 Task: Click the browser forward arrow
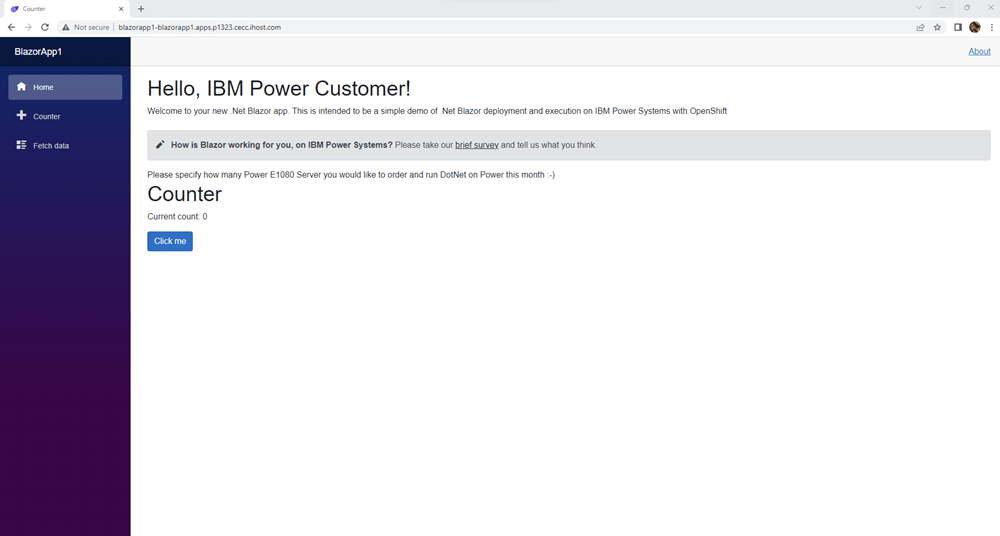[x=28, y=27]
